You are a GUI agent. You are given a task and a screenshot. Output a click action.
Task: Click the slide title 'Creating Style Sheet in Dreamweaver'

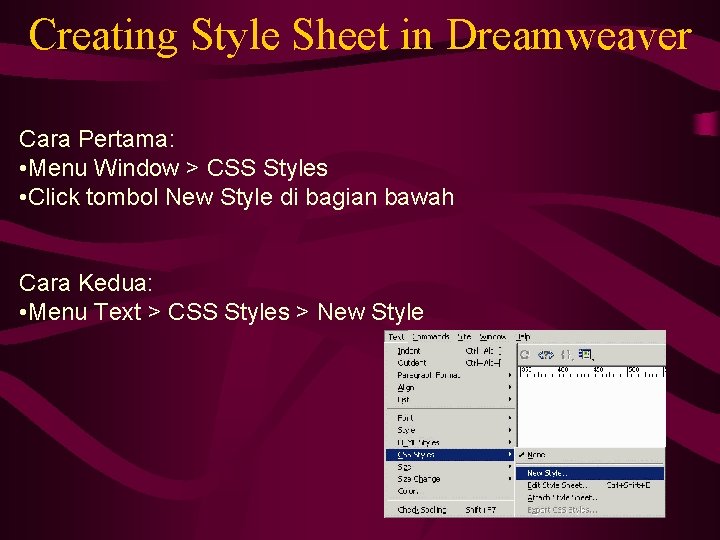360,35
